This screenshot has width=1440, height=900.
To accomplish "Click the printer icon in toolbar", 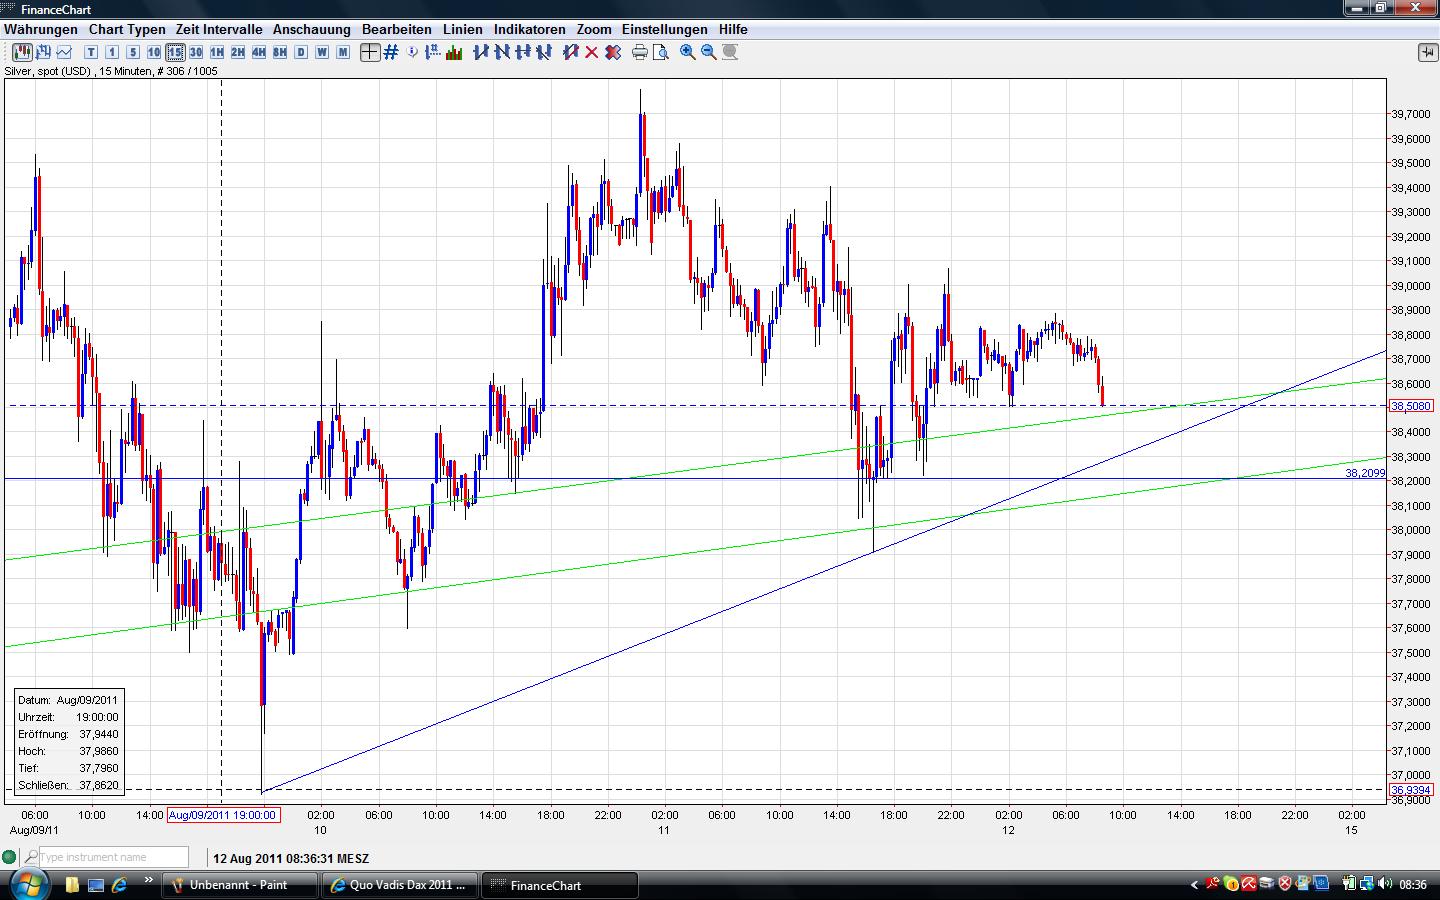I will point(640,52).
